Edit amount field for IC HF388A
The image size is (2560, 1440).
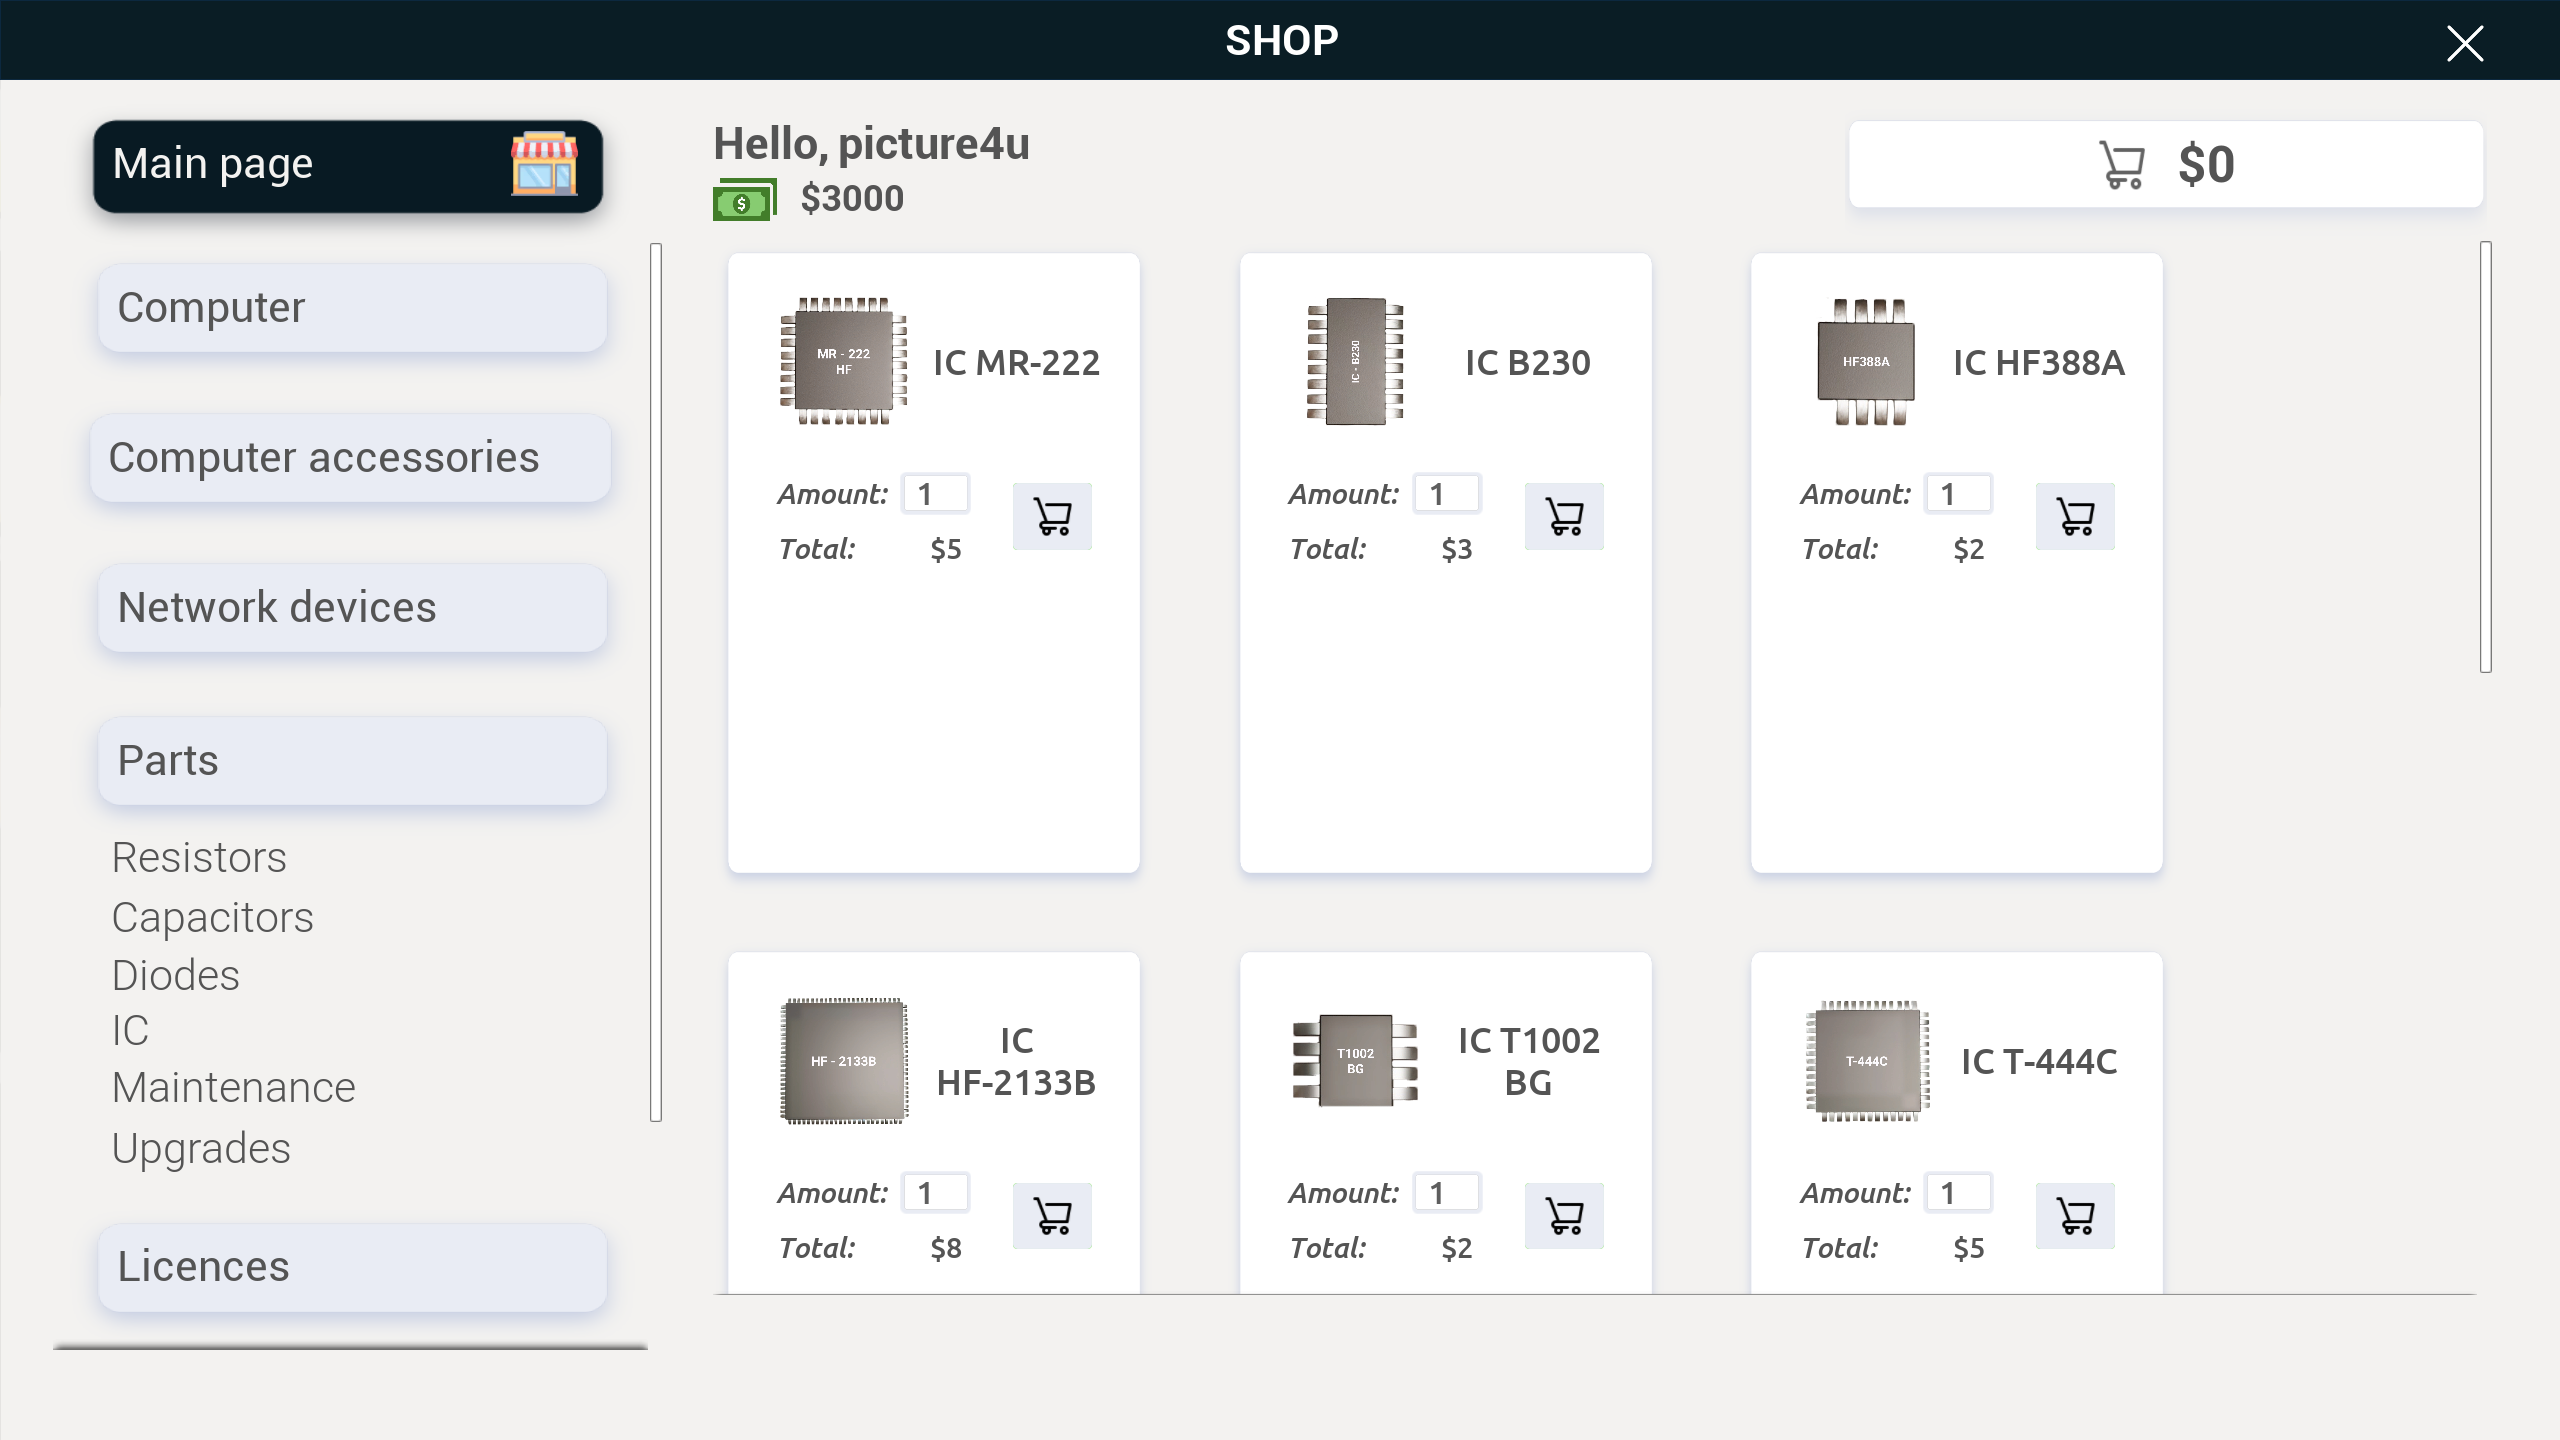point(1959,494)
